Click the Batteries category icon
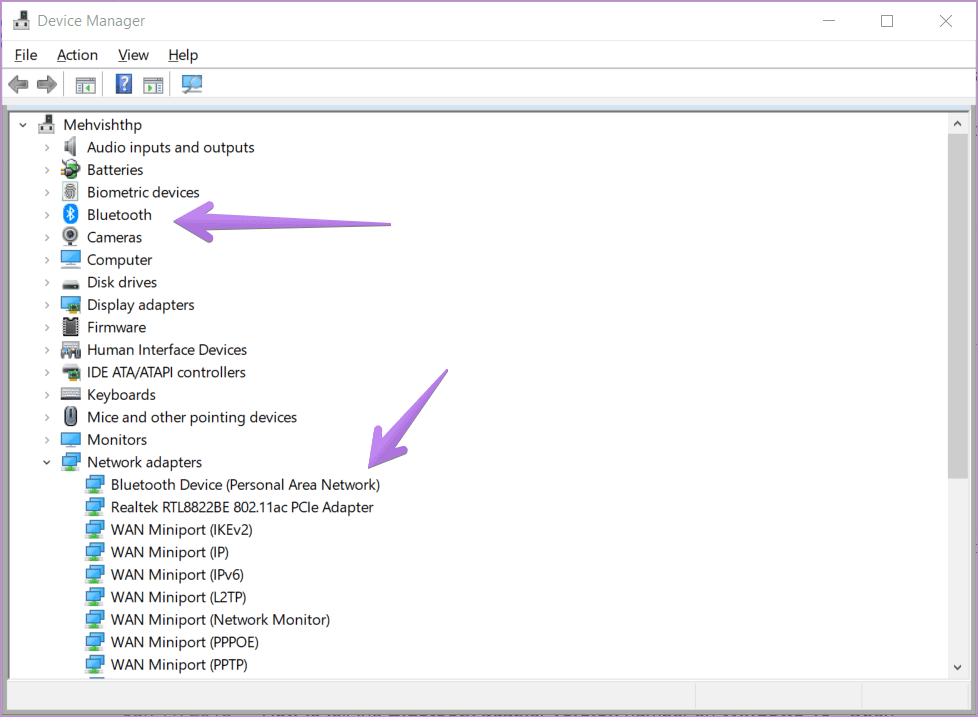978x717 pixels. tap(70, 169)
